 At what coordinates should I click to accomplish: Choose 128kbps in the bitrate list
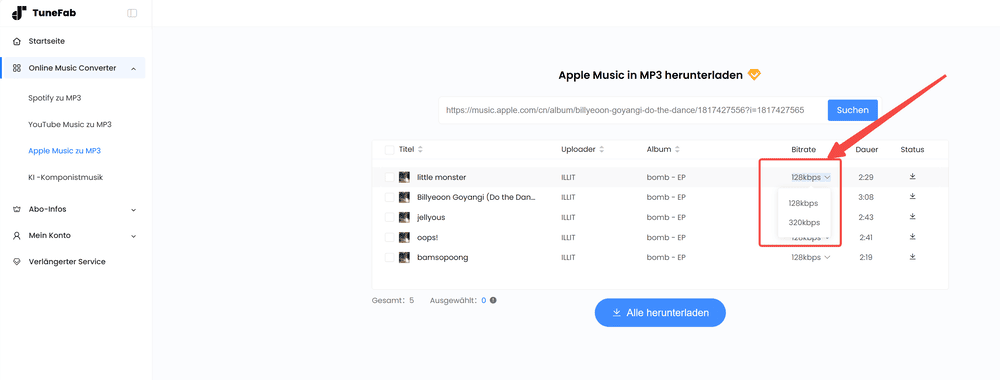point(804,203)
